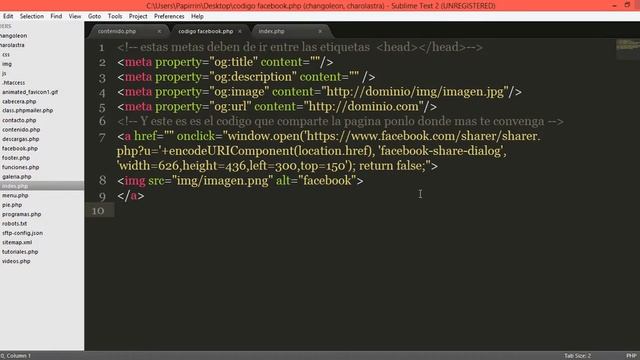Click the og:image content URL text
This screenshot has height=360, width=640.
(415, 91)
